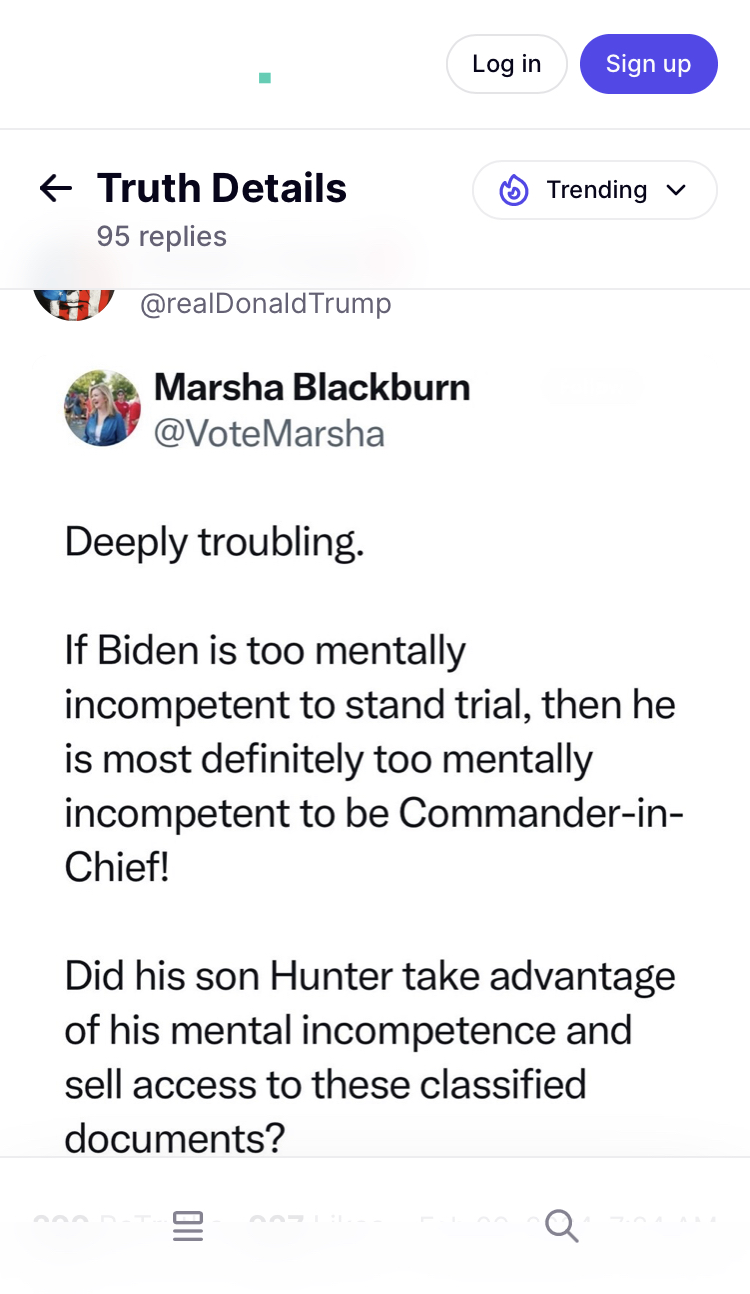Open the search magnifier in the bottom bar
The width and height of the screenshot is (750, 1294).
coord(562,1225)
